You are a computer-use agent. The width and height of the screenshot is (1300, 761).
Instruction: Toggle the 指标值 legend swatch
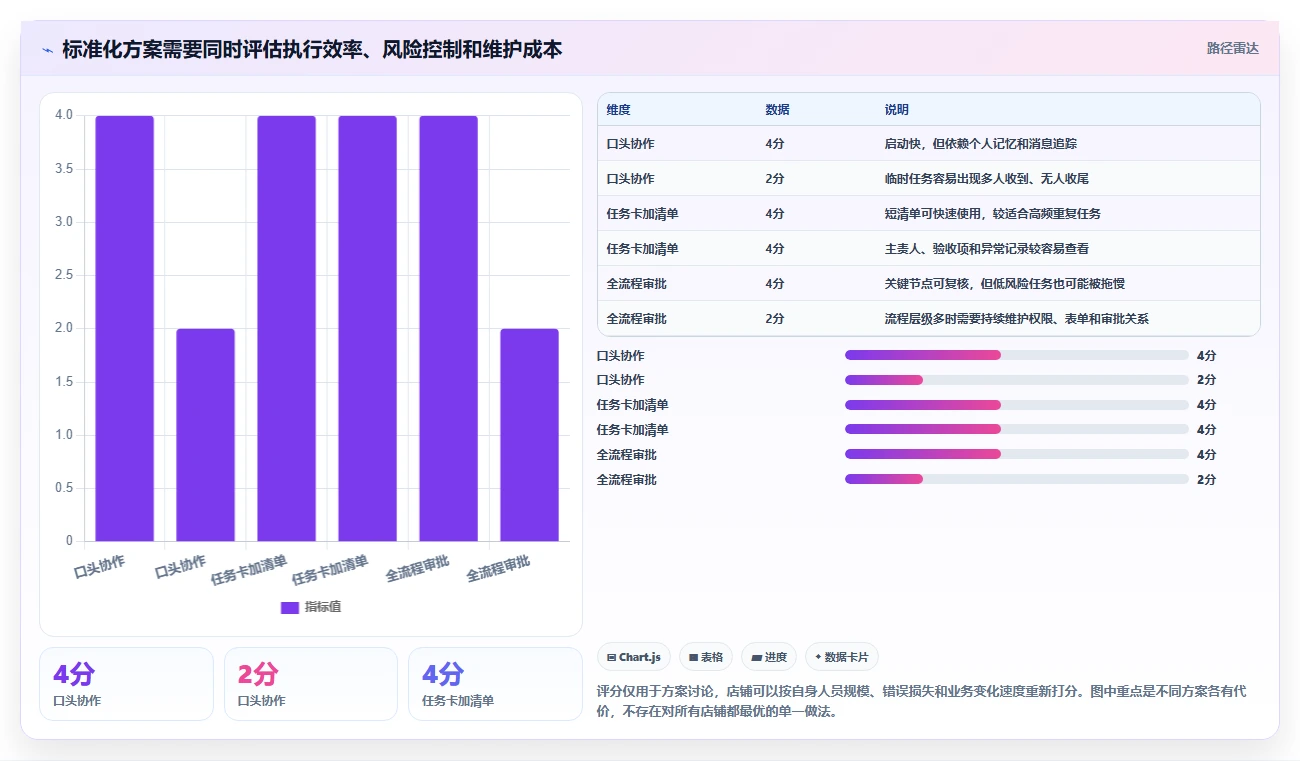[290, 607]
